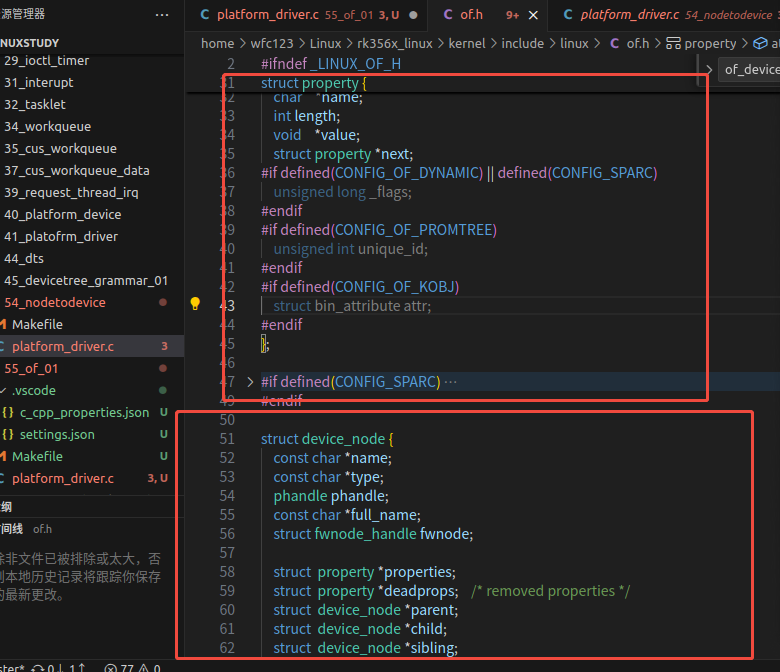This screenshot has width=780, height=672.
Task: Click 'struct bin_attribute attr;' line
Action: coord(352,306)
